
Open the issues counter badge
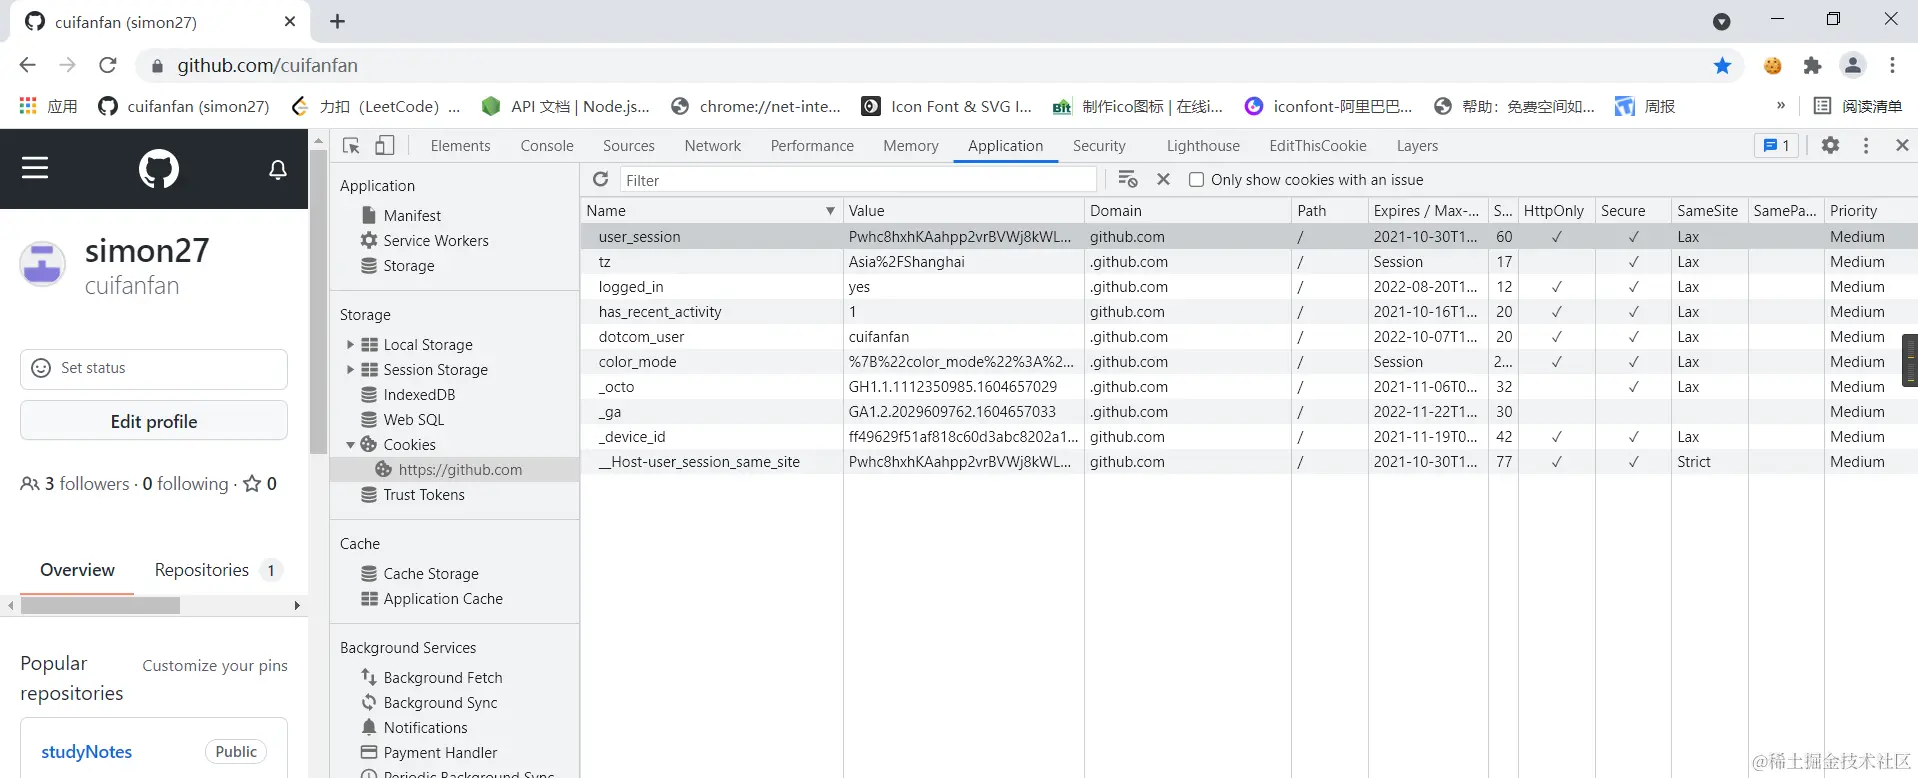[1776, 145]
